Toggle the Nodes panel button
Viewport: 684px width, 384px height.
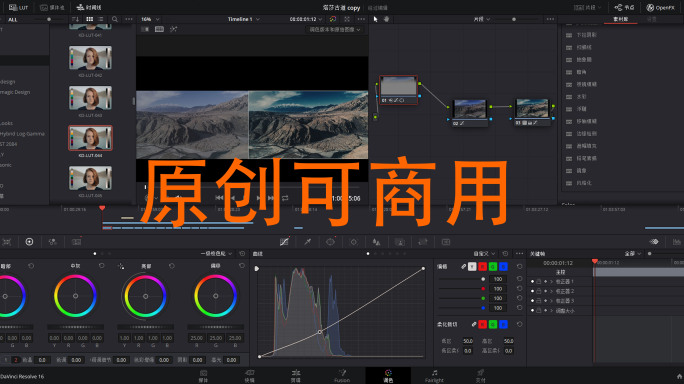click(624, 7)
